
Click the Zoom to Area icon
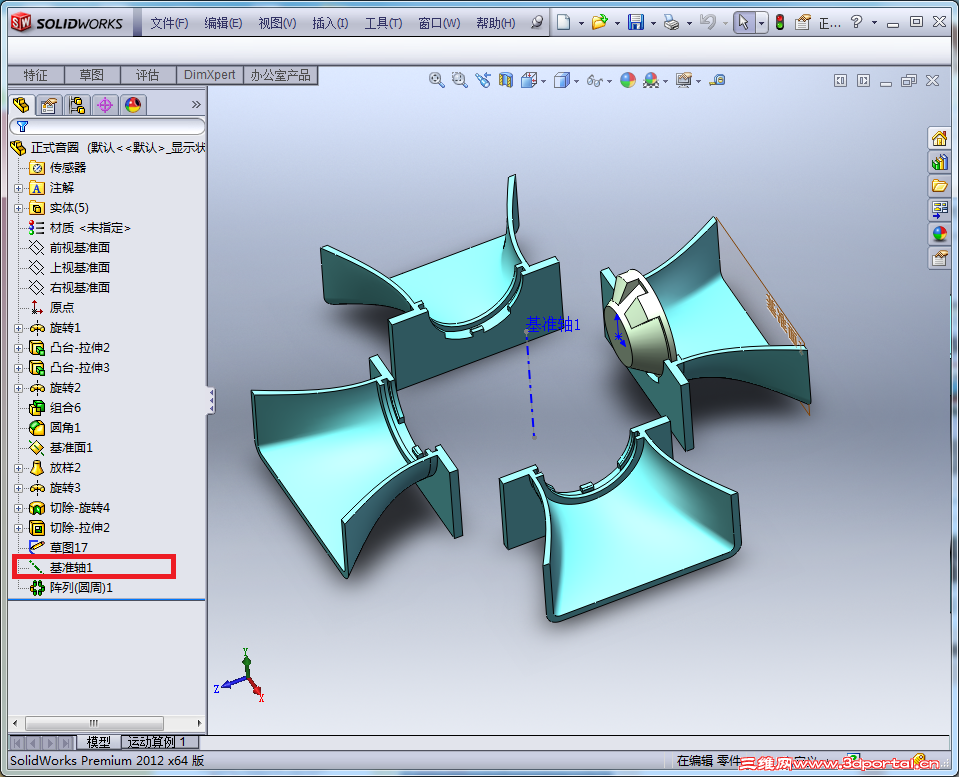pyautogui.click(x=459, y=80)
